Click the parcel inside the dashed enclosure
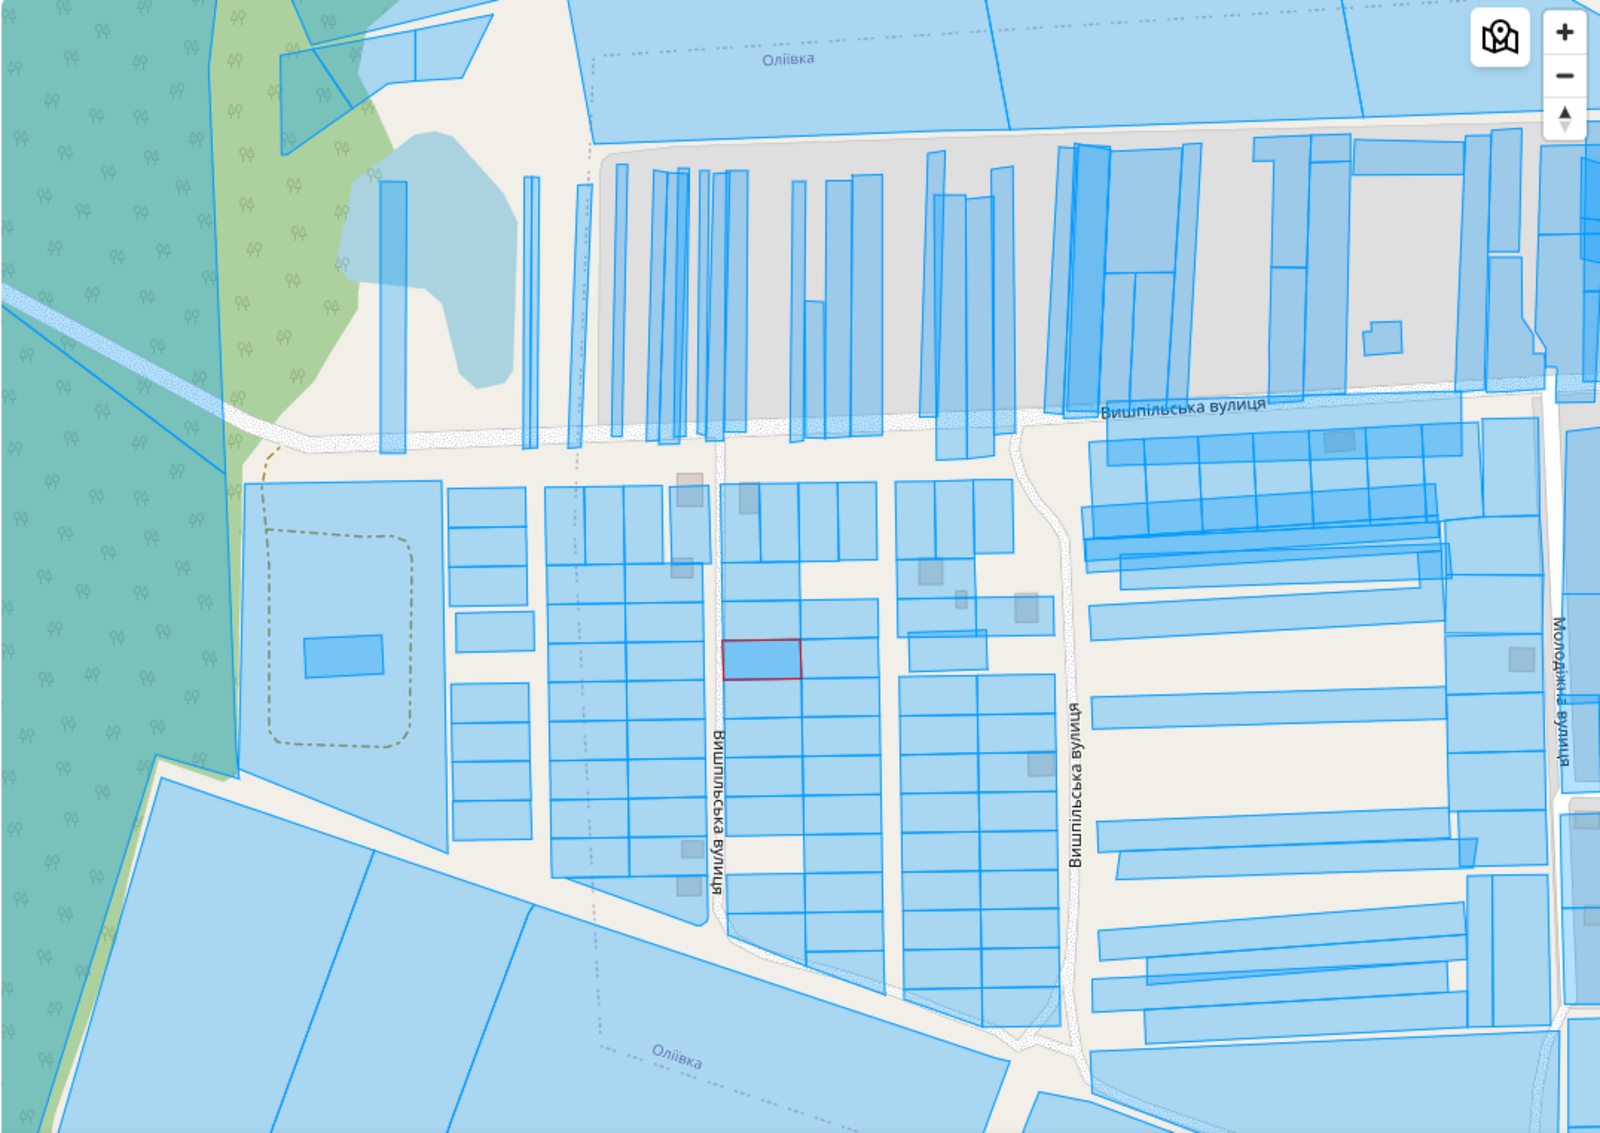Screen dimensions: 1600x1133 (x=343, y=656)
